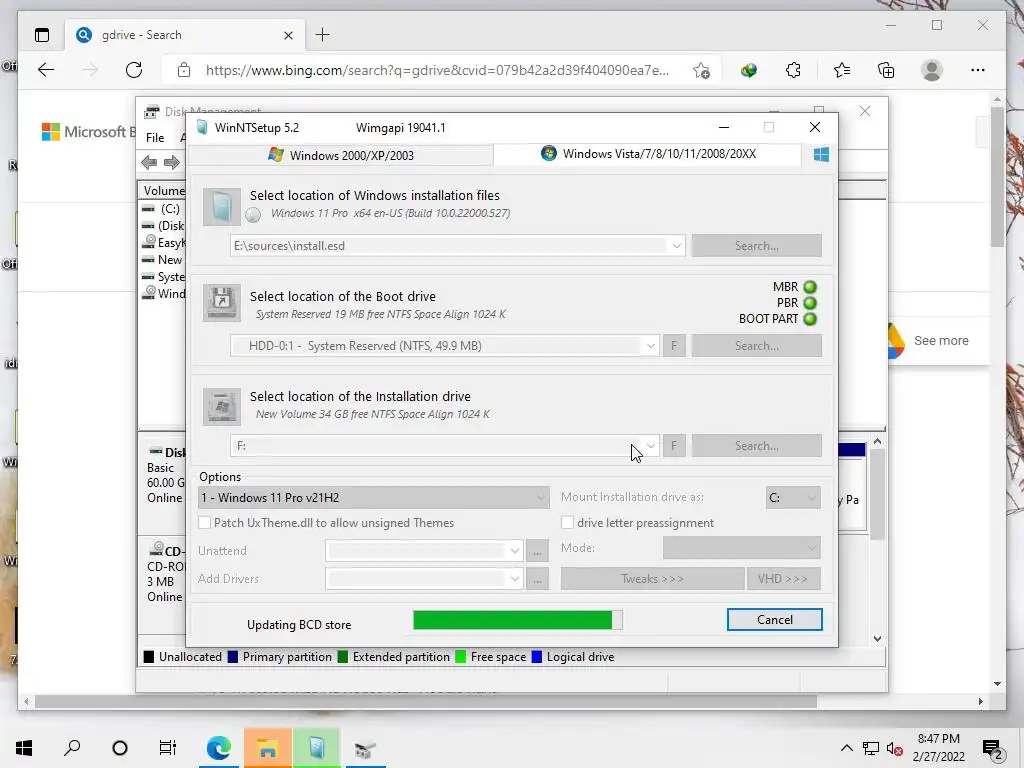Switch to Windows Vista/7/8/10/11/2008/20XX tab

pos(648,154)
